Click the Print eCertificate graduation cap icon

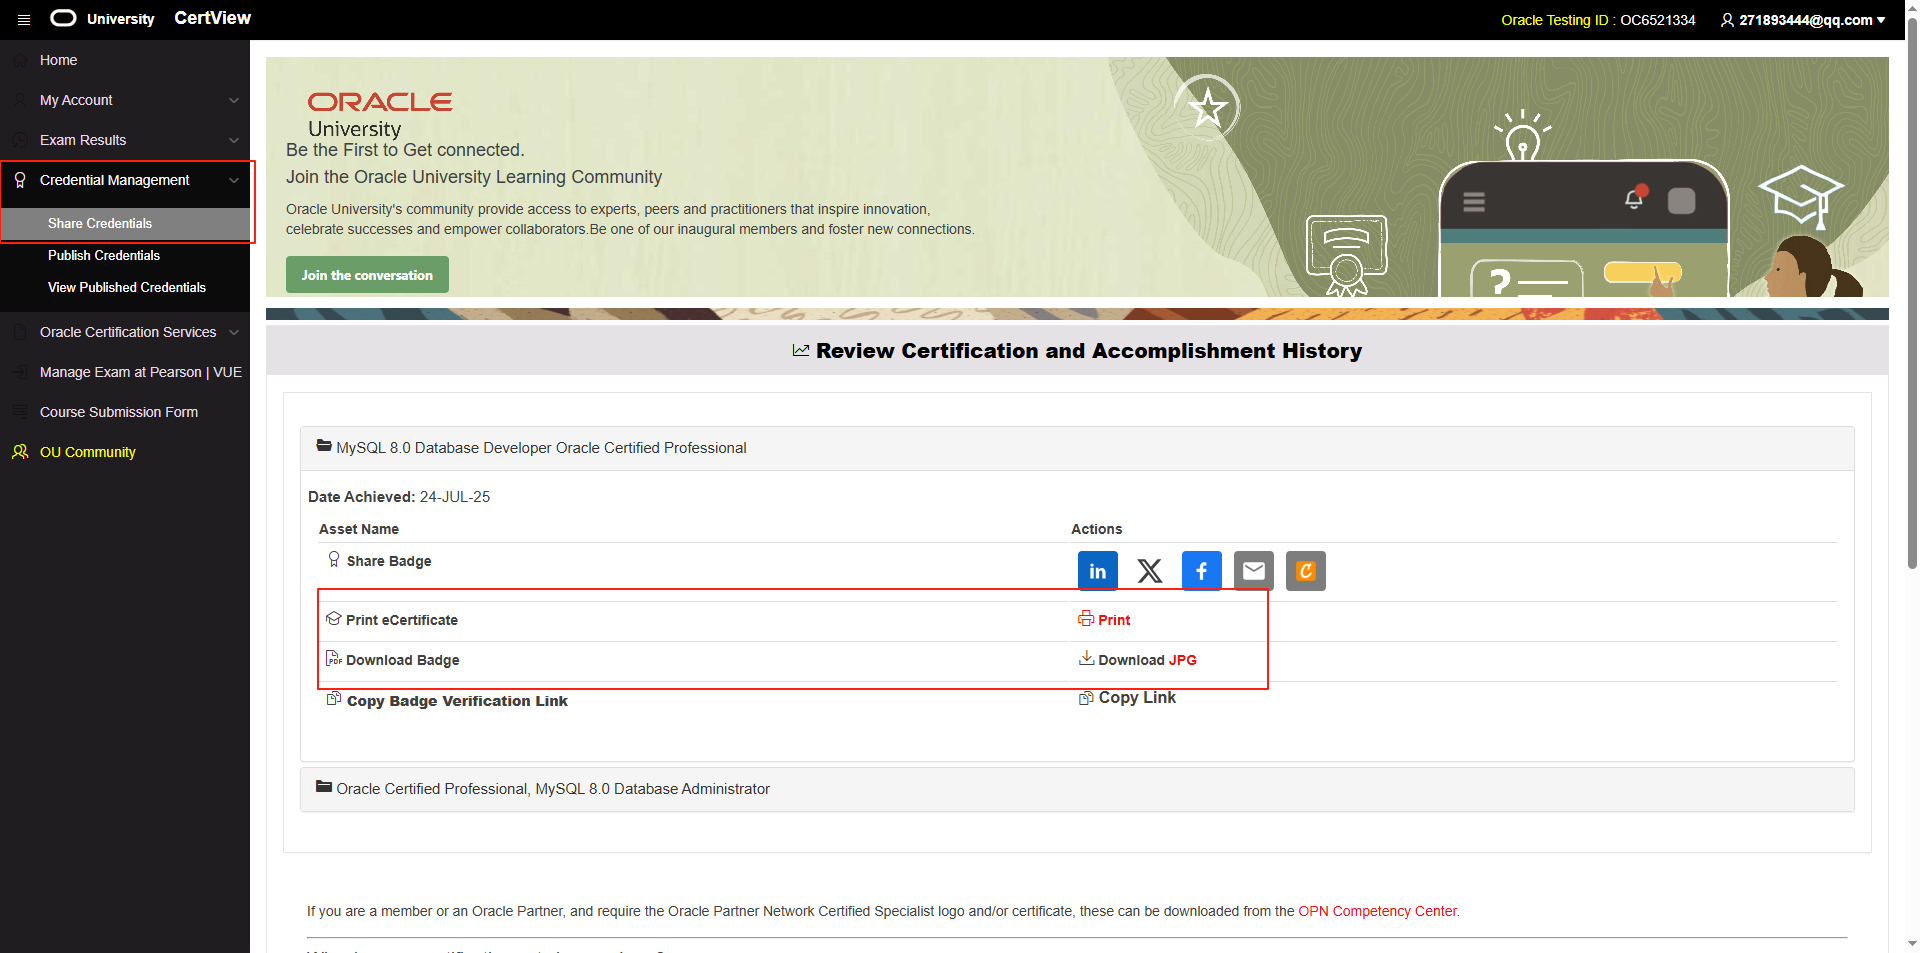(x=334, y=619)
